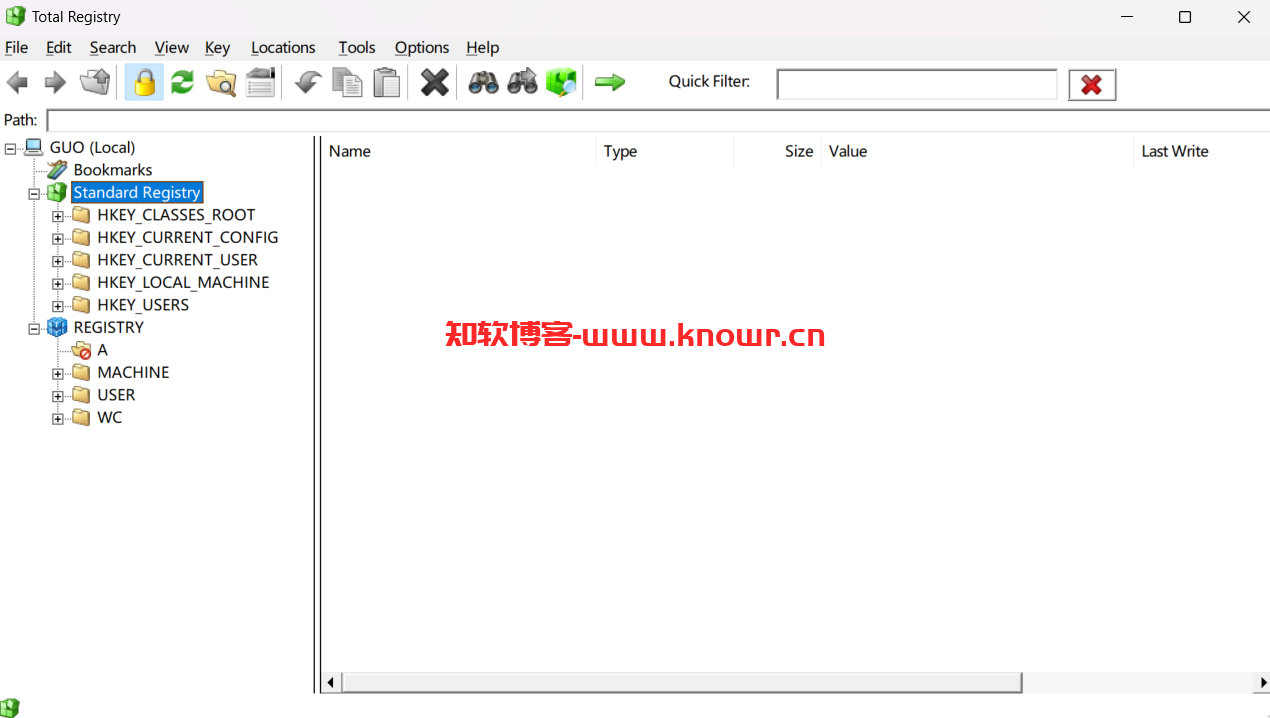This screenshot has height=718, width=1270.
Task: Expand HKEY_USERS key
Action: click(58, 306)
